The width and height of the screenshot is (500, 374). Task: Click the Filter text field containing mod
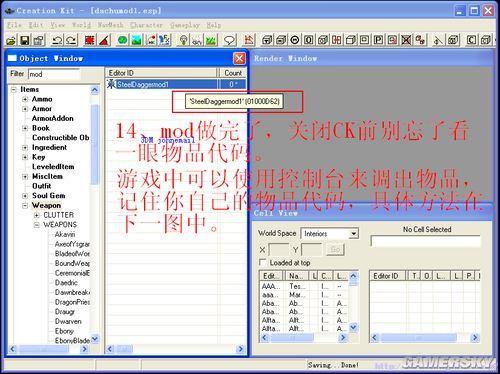54,74
